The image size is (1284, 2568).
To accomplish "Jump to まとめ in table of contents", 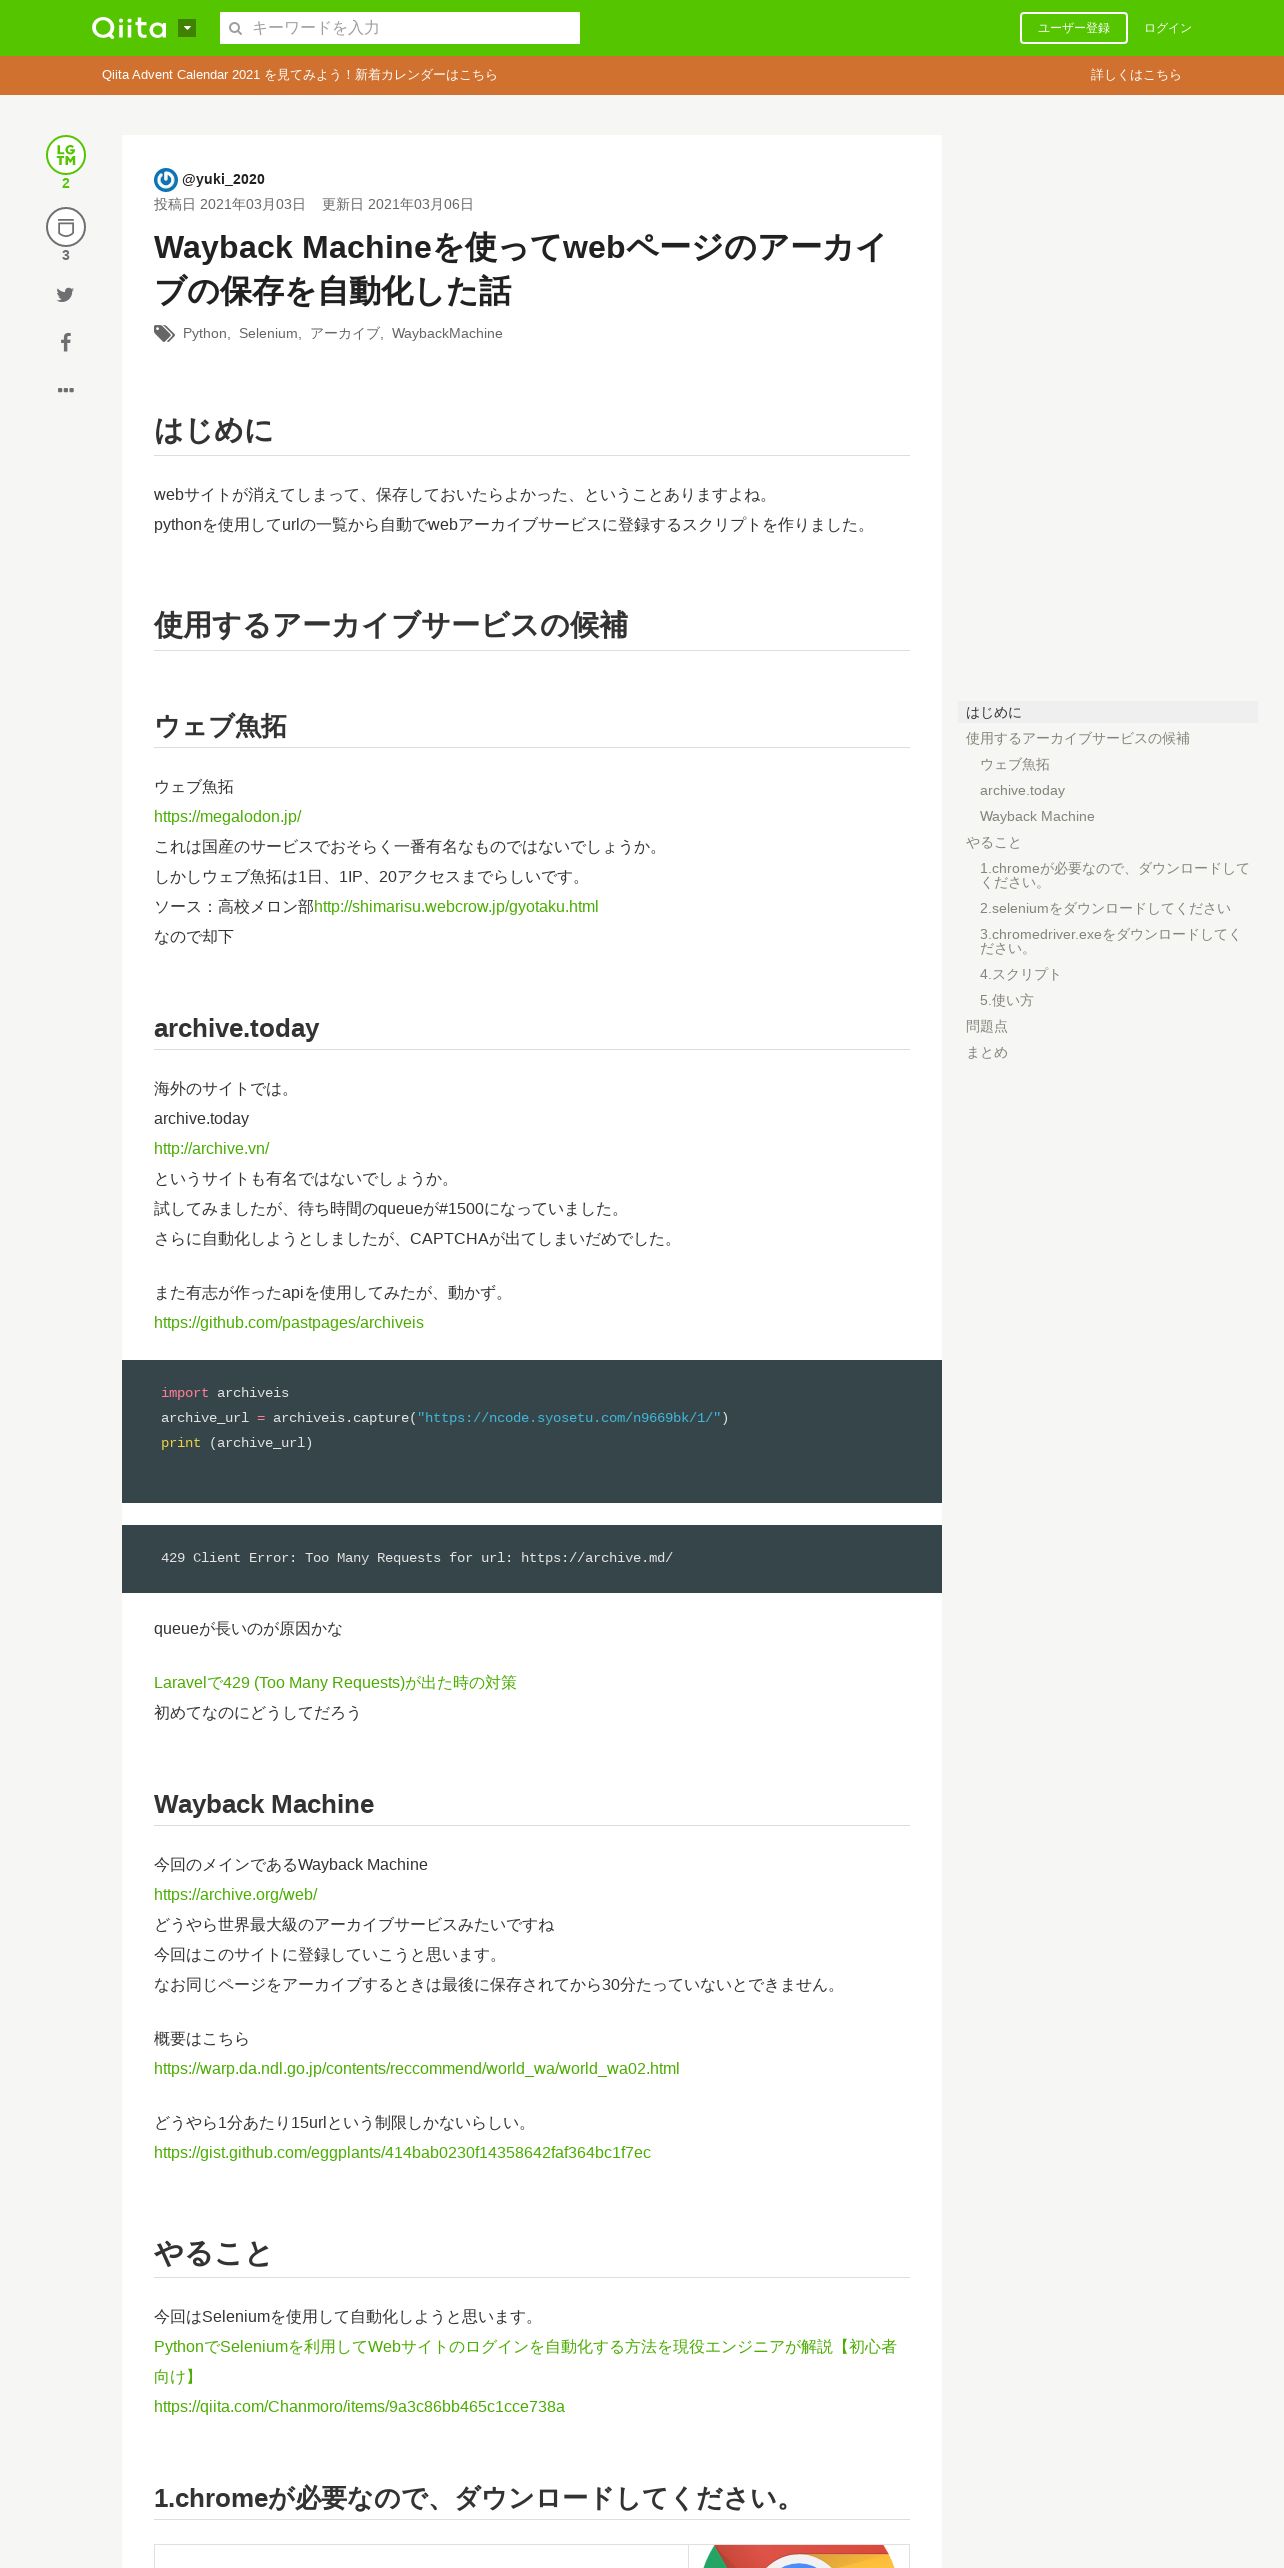I will pyautogui.click(x=986, y=1052).
